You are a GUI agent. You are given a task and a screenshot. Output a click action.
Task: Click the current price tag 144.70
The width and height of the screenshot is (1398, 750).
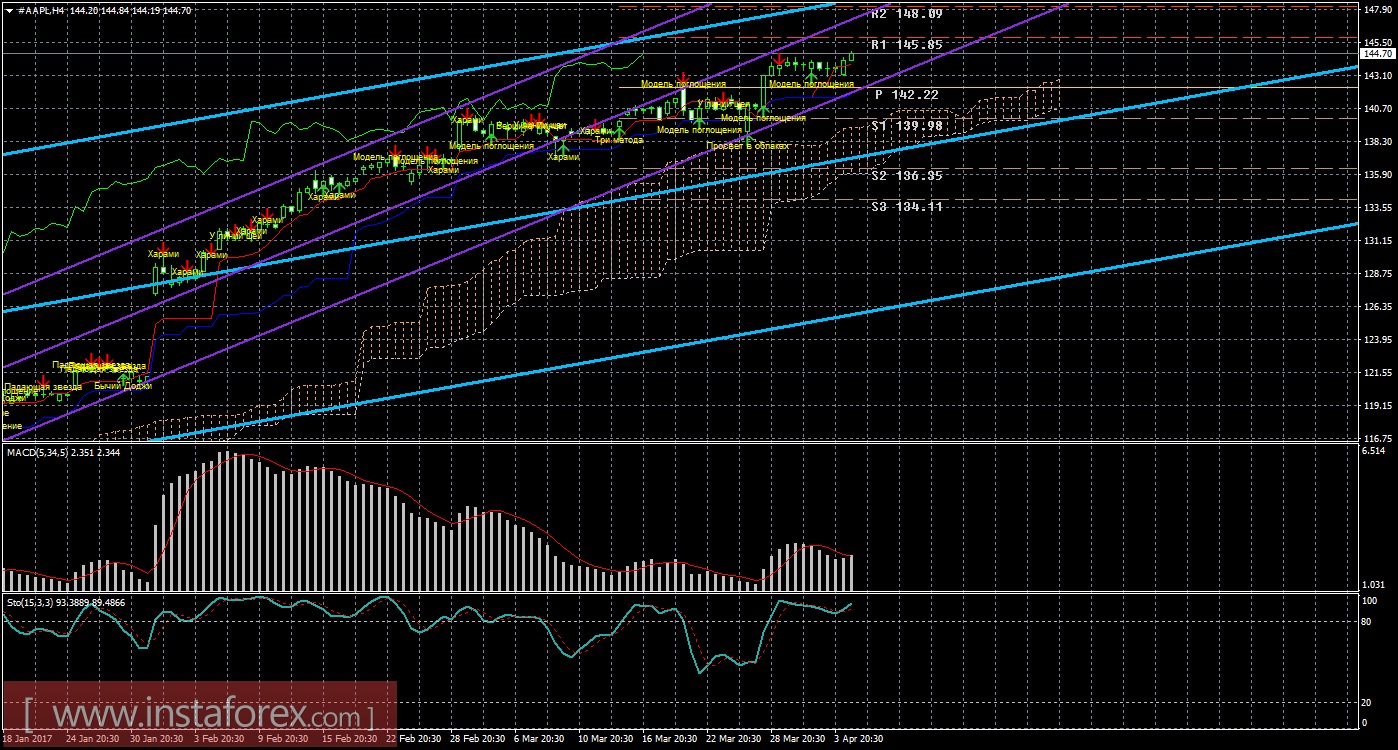tap(1379, 54)
